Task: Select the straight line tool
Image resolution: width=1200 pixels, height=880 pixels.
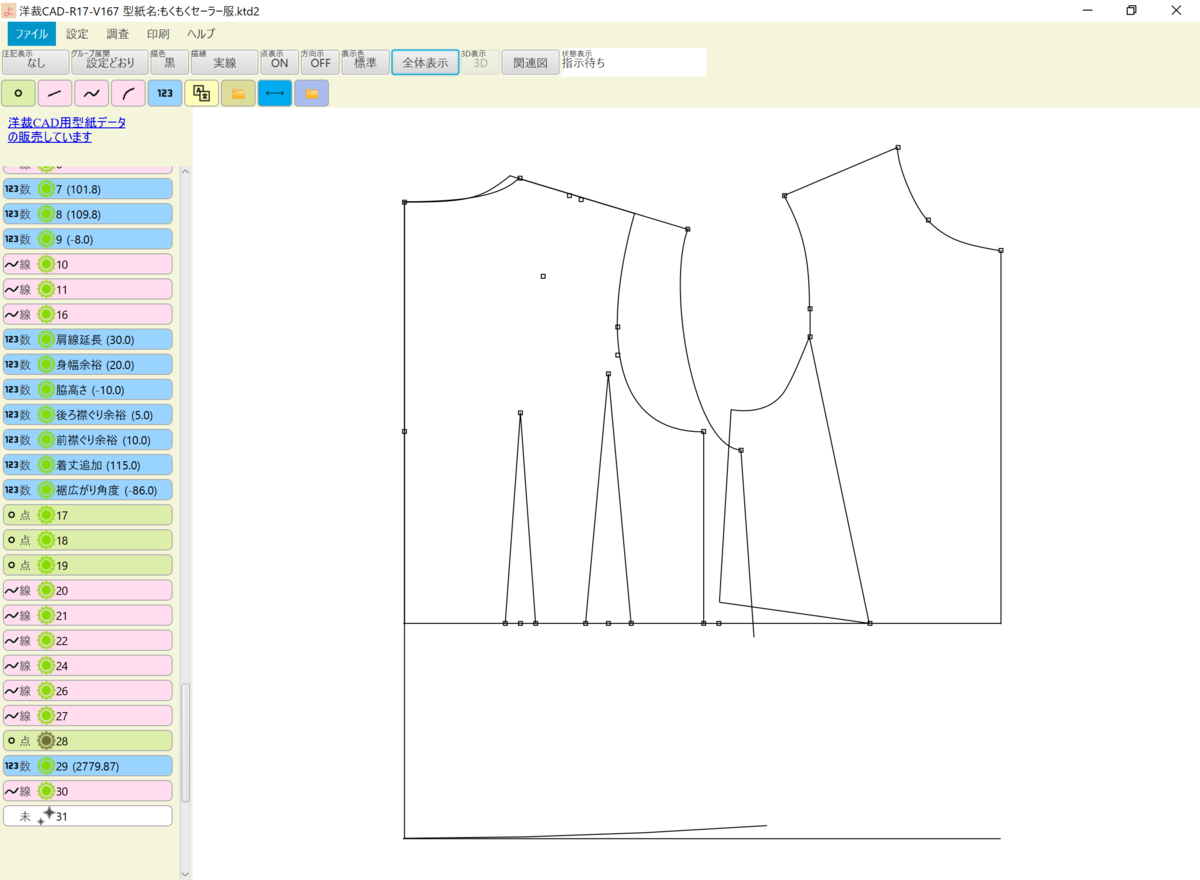Action: point(54,93)
